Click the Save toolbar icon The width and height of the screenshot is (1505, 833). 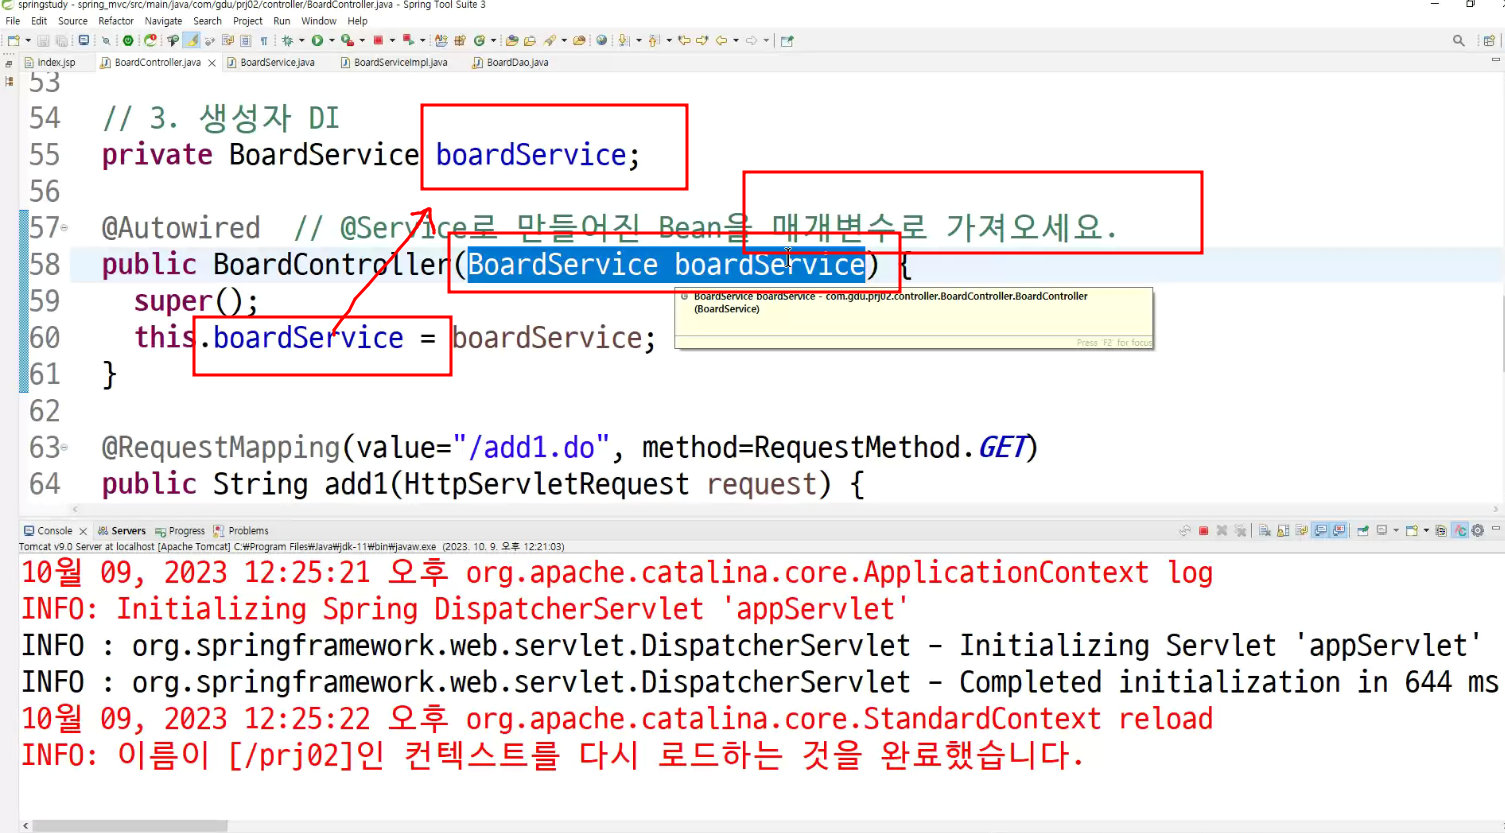coord(44,41)
